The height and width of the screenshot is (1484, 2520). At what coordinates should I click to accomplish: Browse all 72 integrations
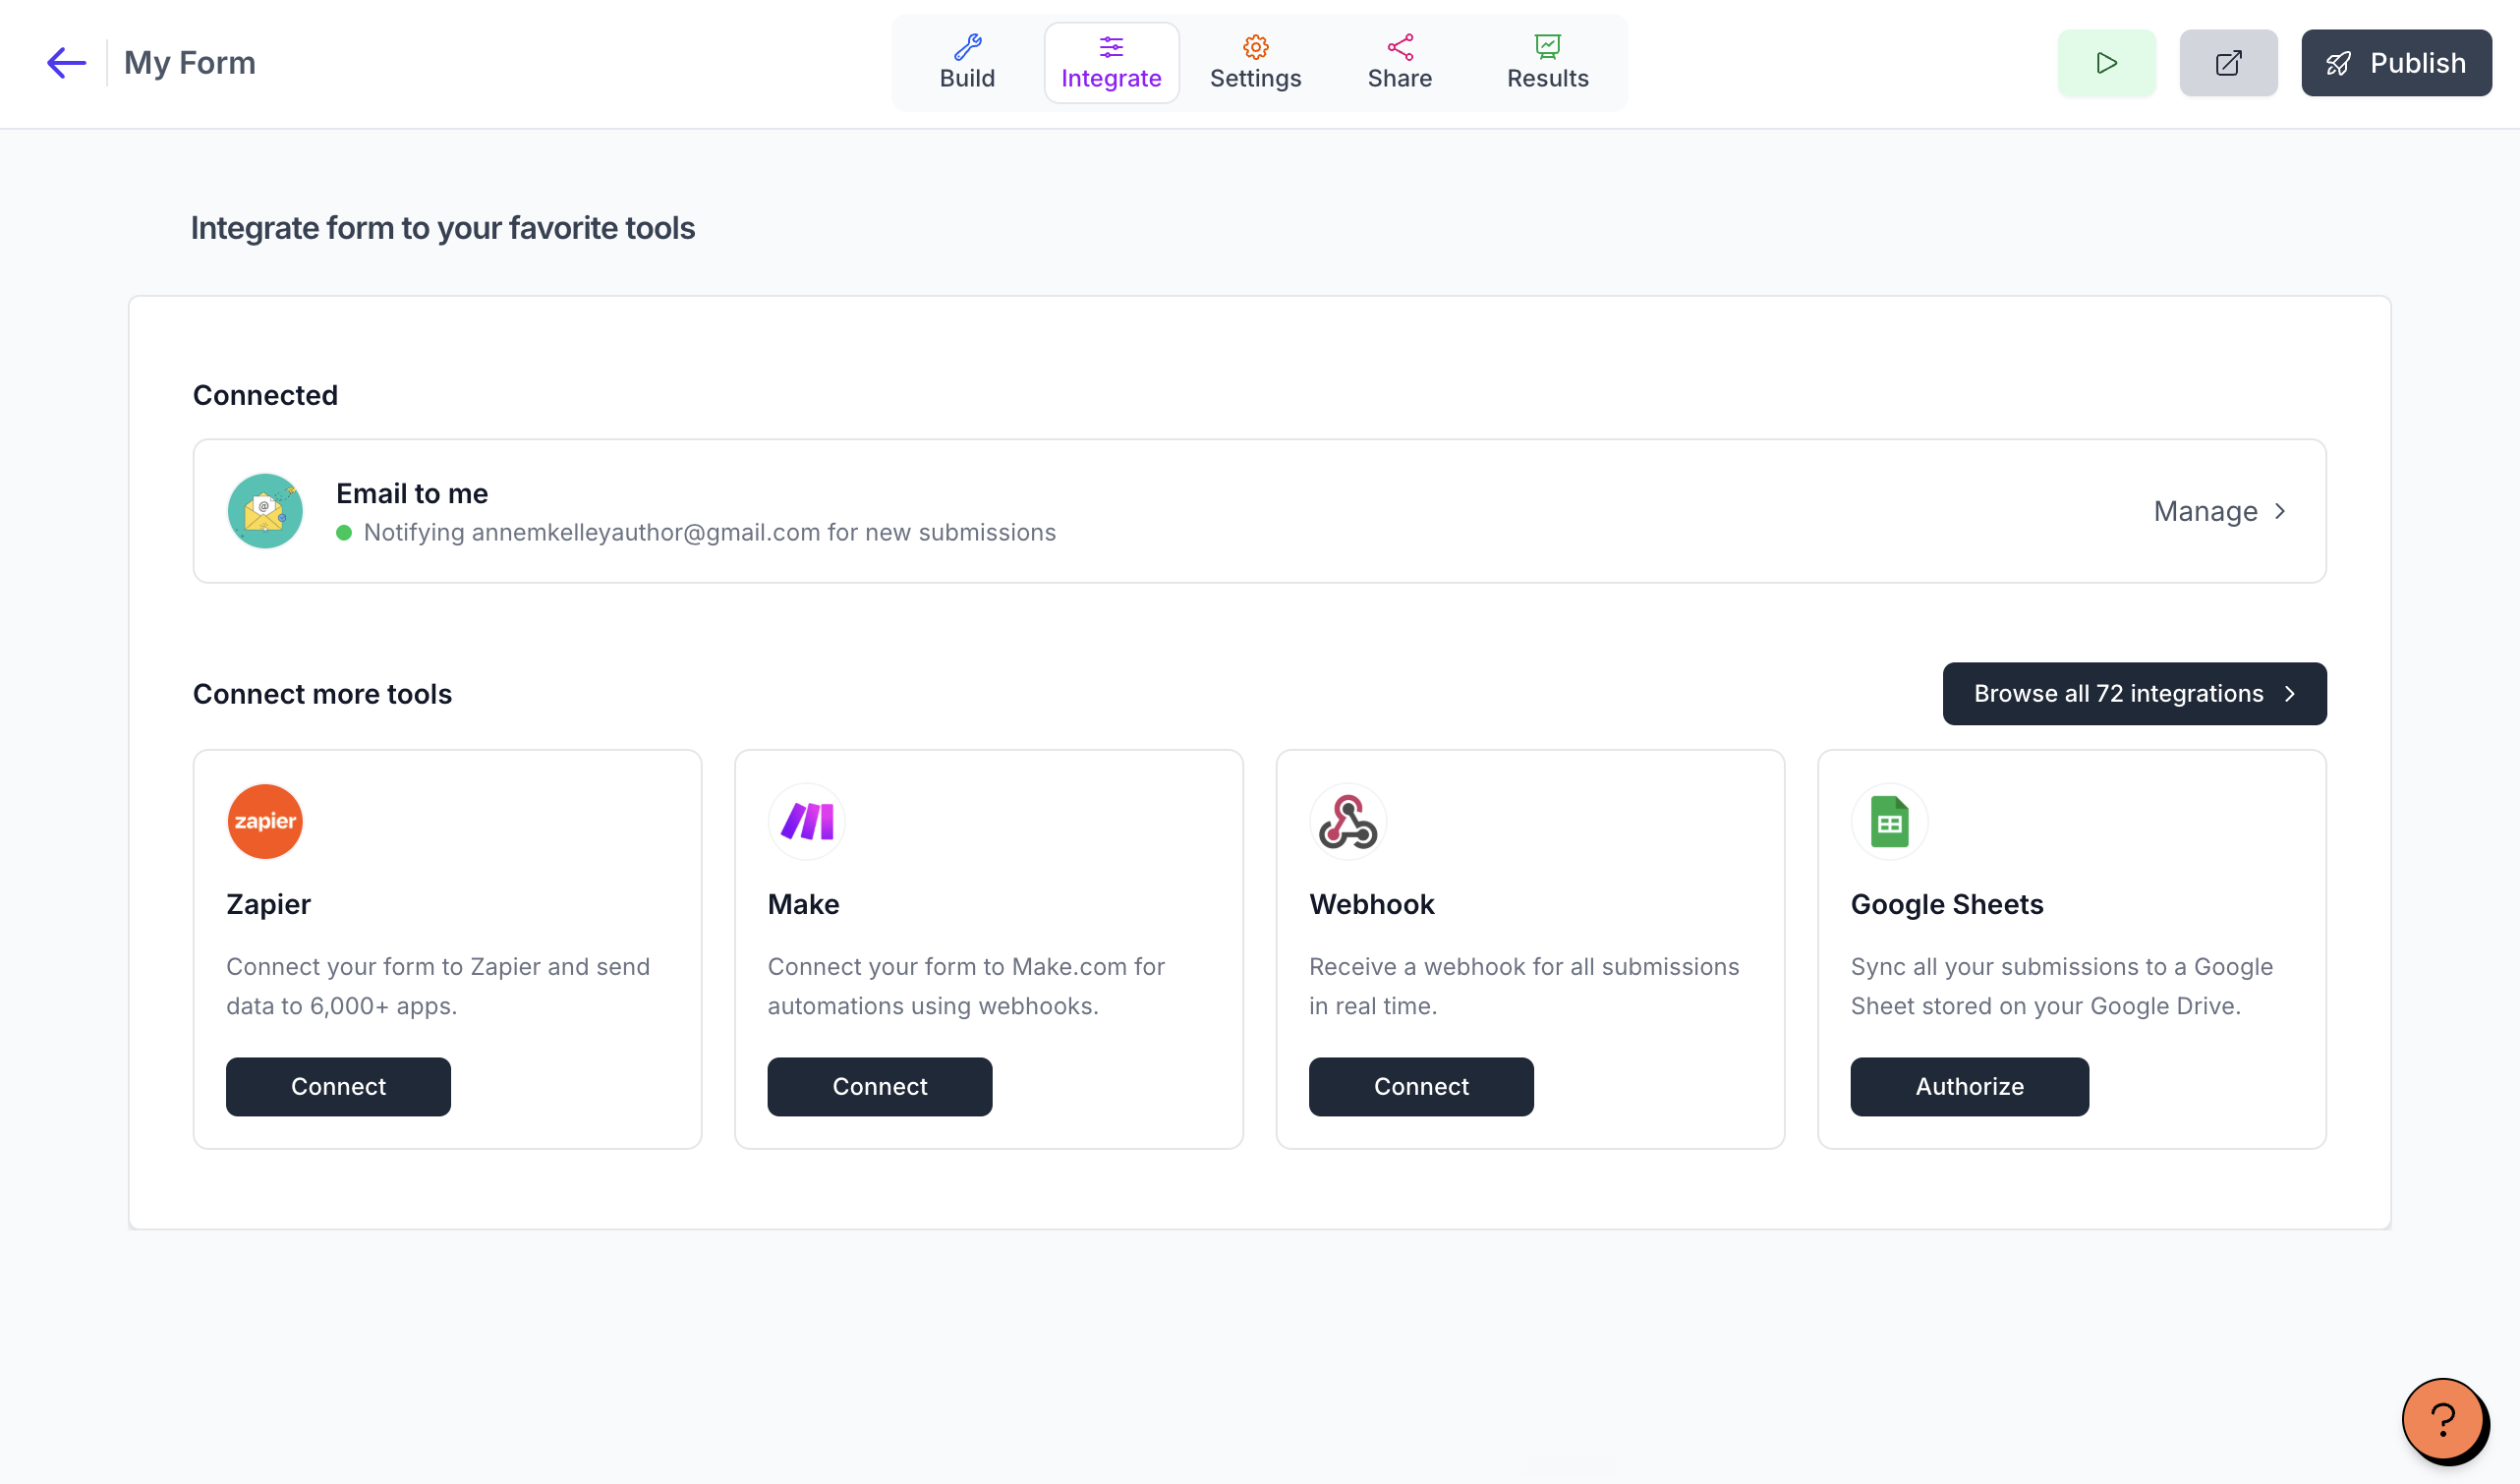[2134, 693]
